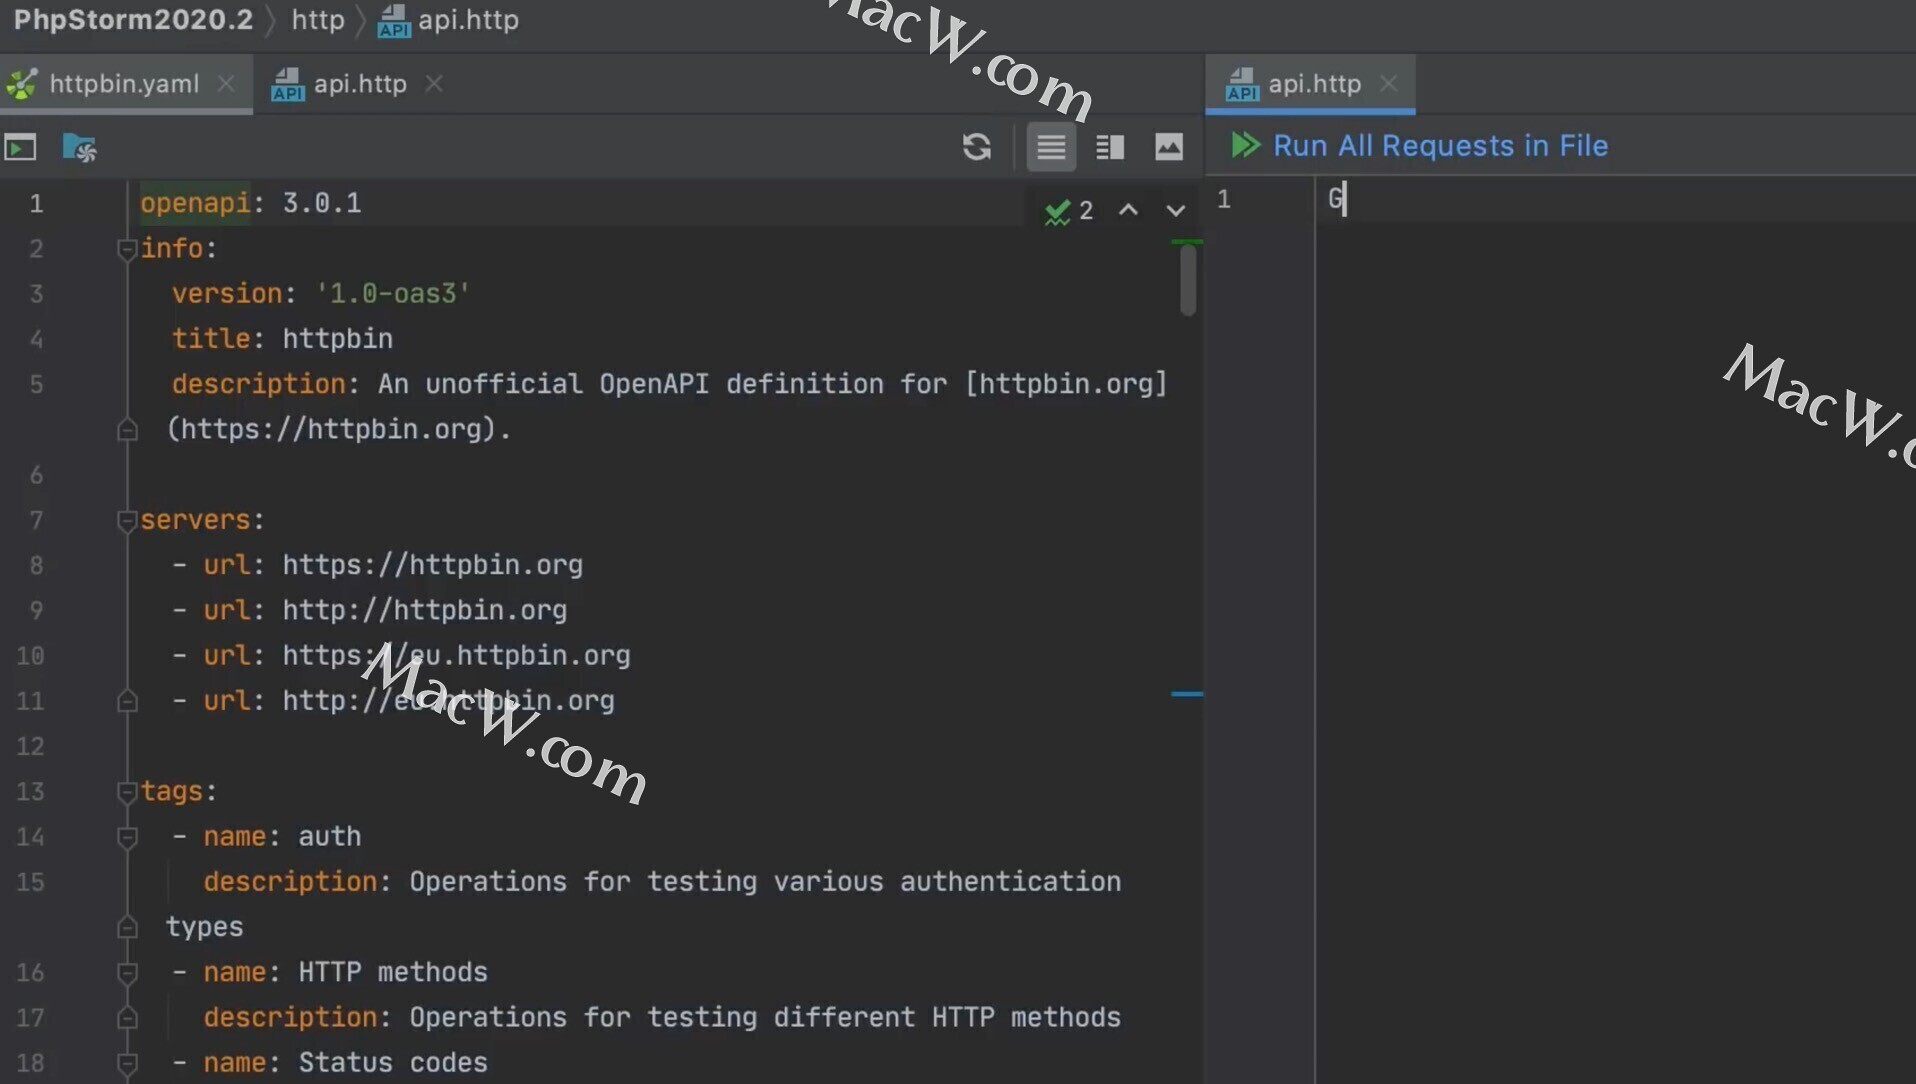Open the api.http tab in left editor
This screenshot has height=1084, width=1916.
click(x=359, y=84)
